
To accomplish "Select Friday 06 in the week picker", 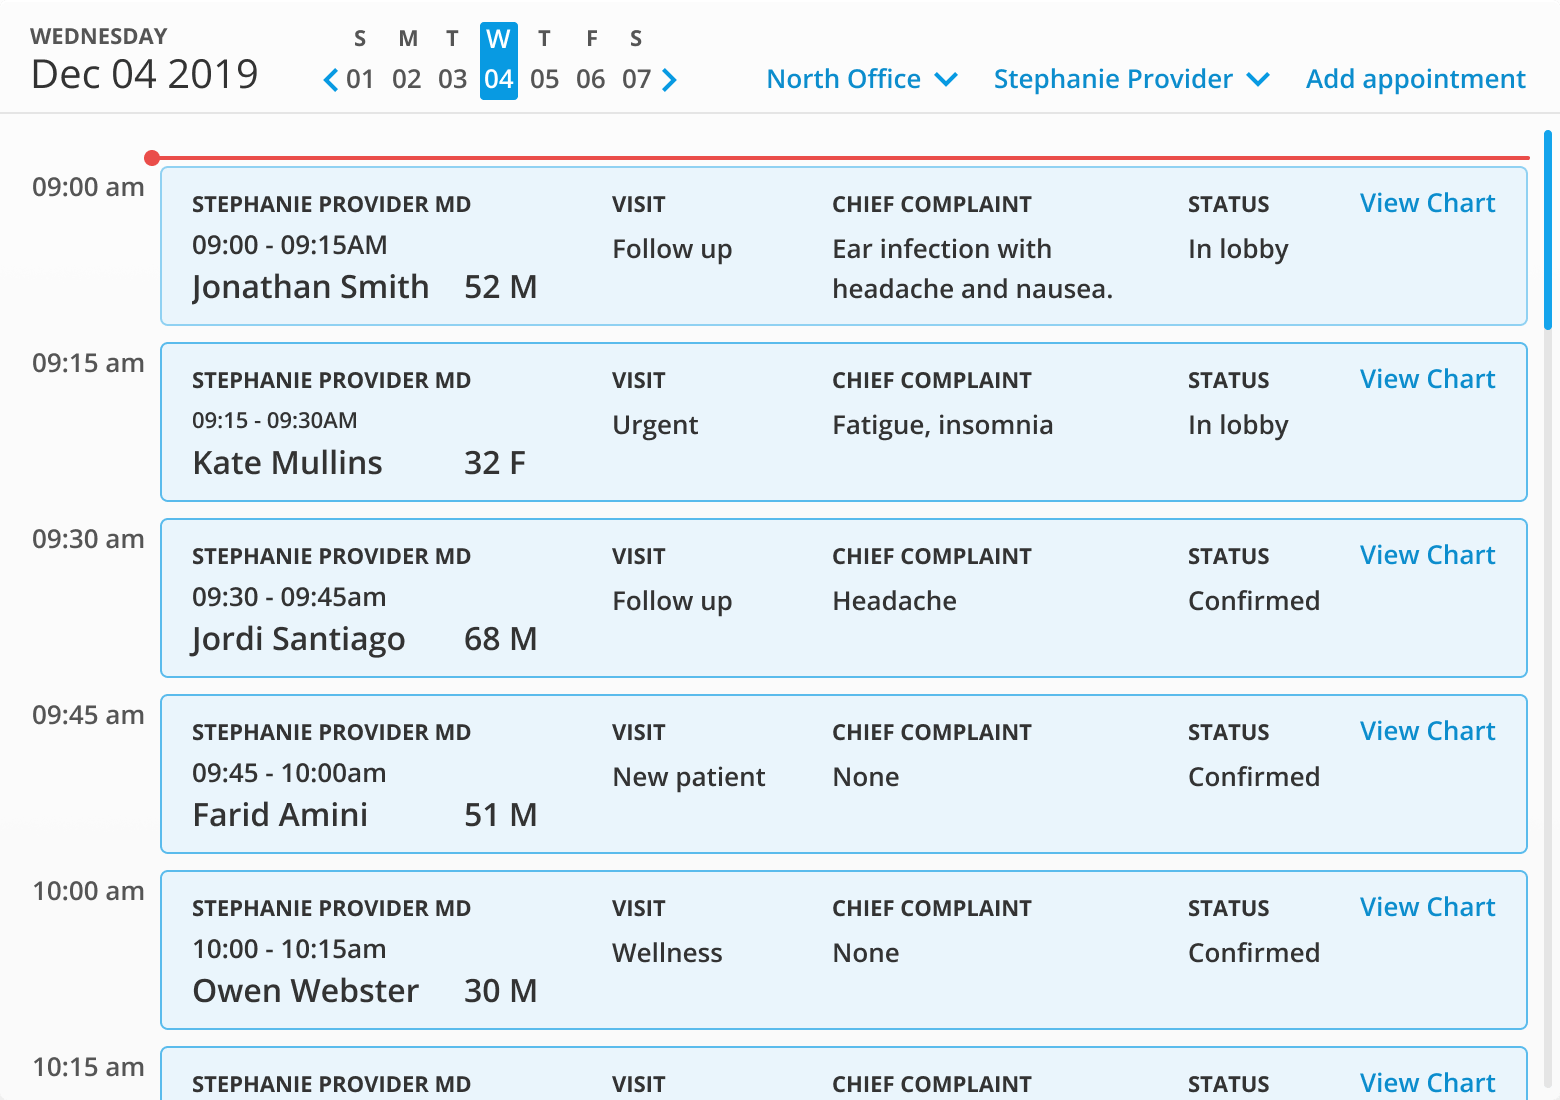I will click(x=591, y=61).
